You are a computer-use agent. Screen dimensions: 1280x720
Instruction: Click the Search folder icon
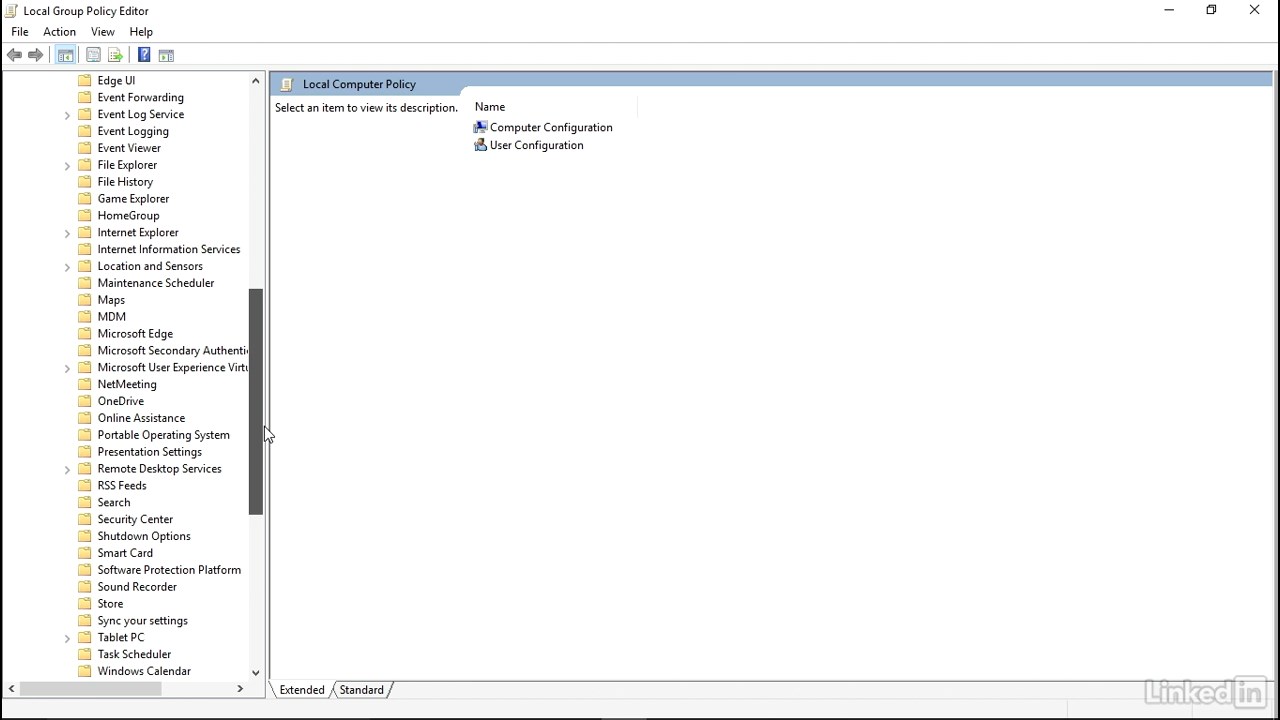point(85,502)
